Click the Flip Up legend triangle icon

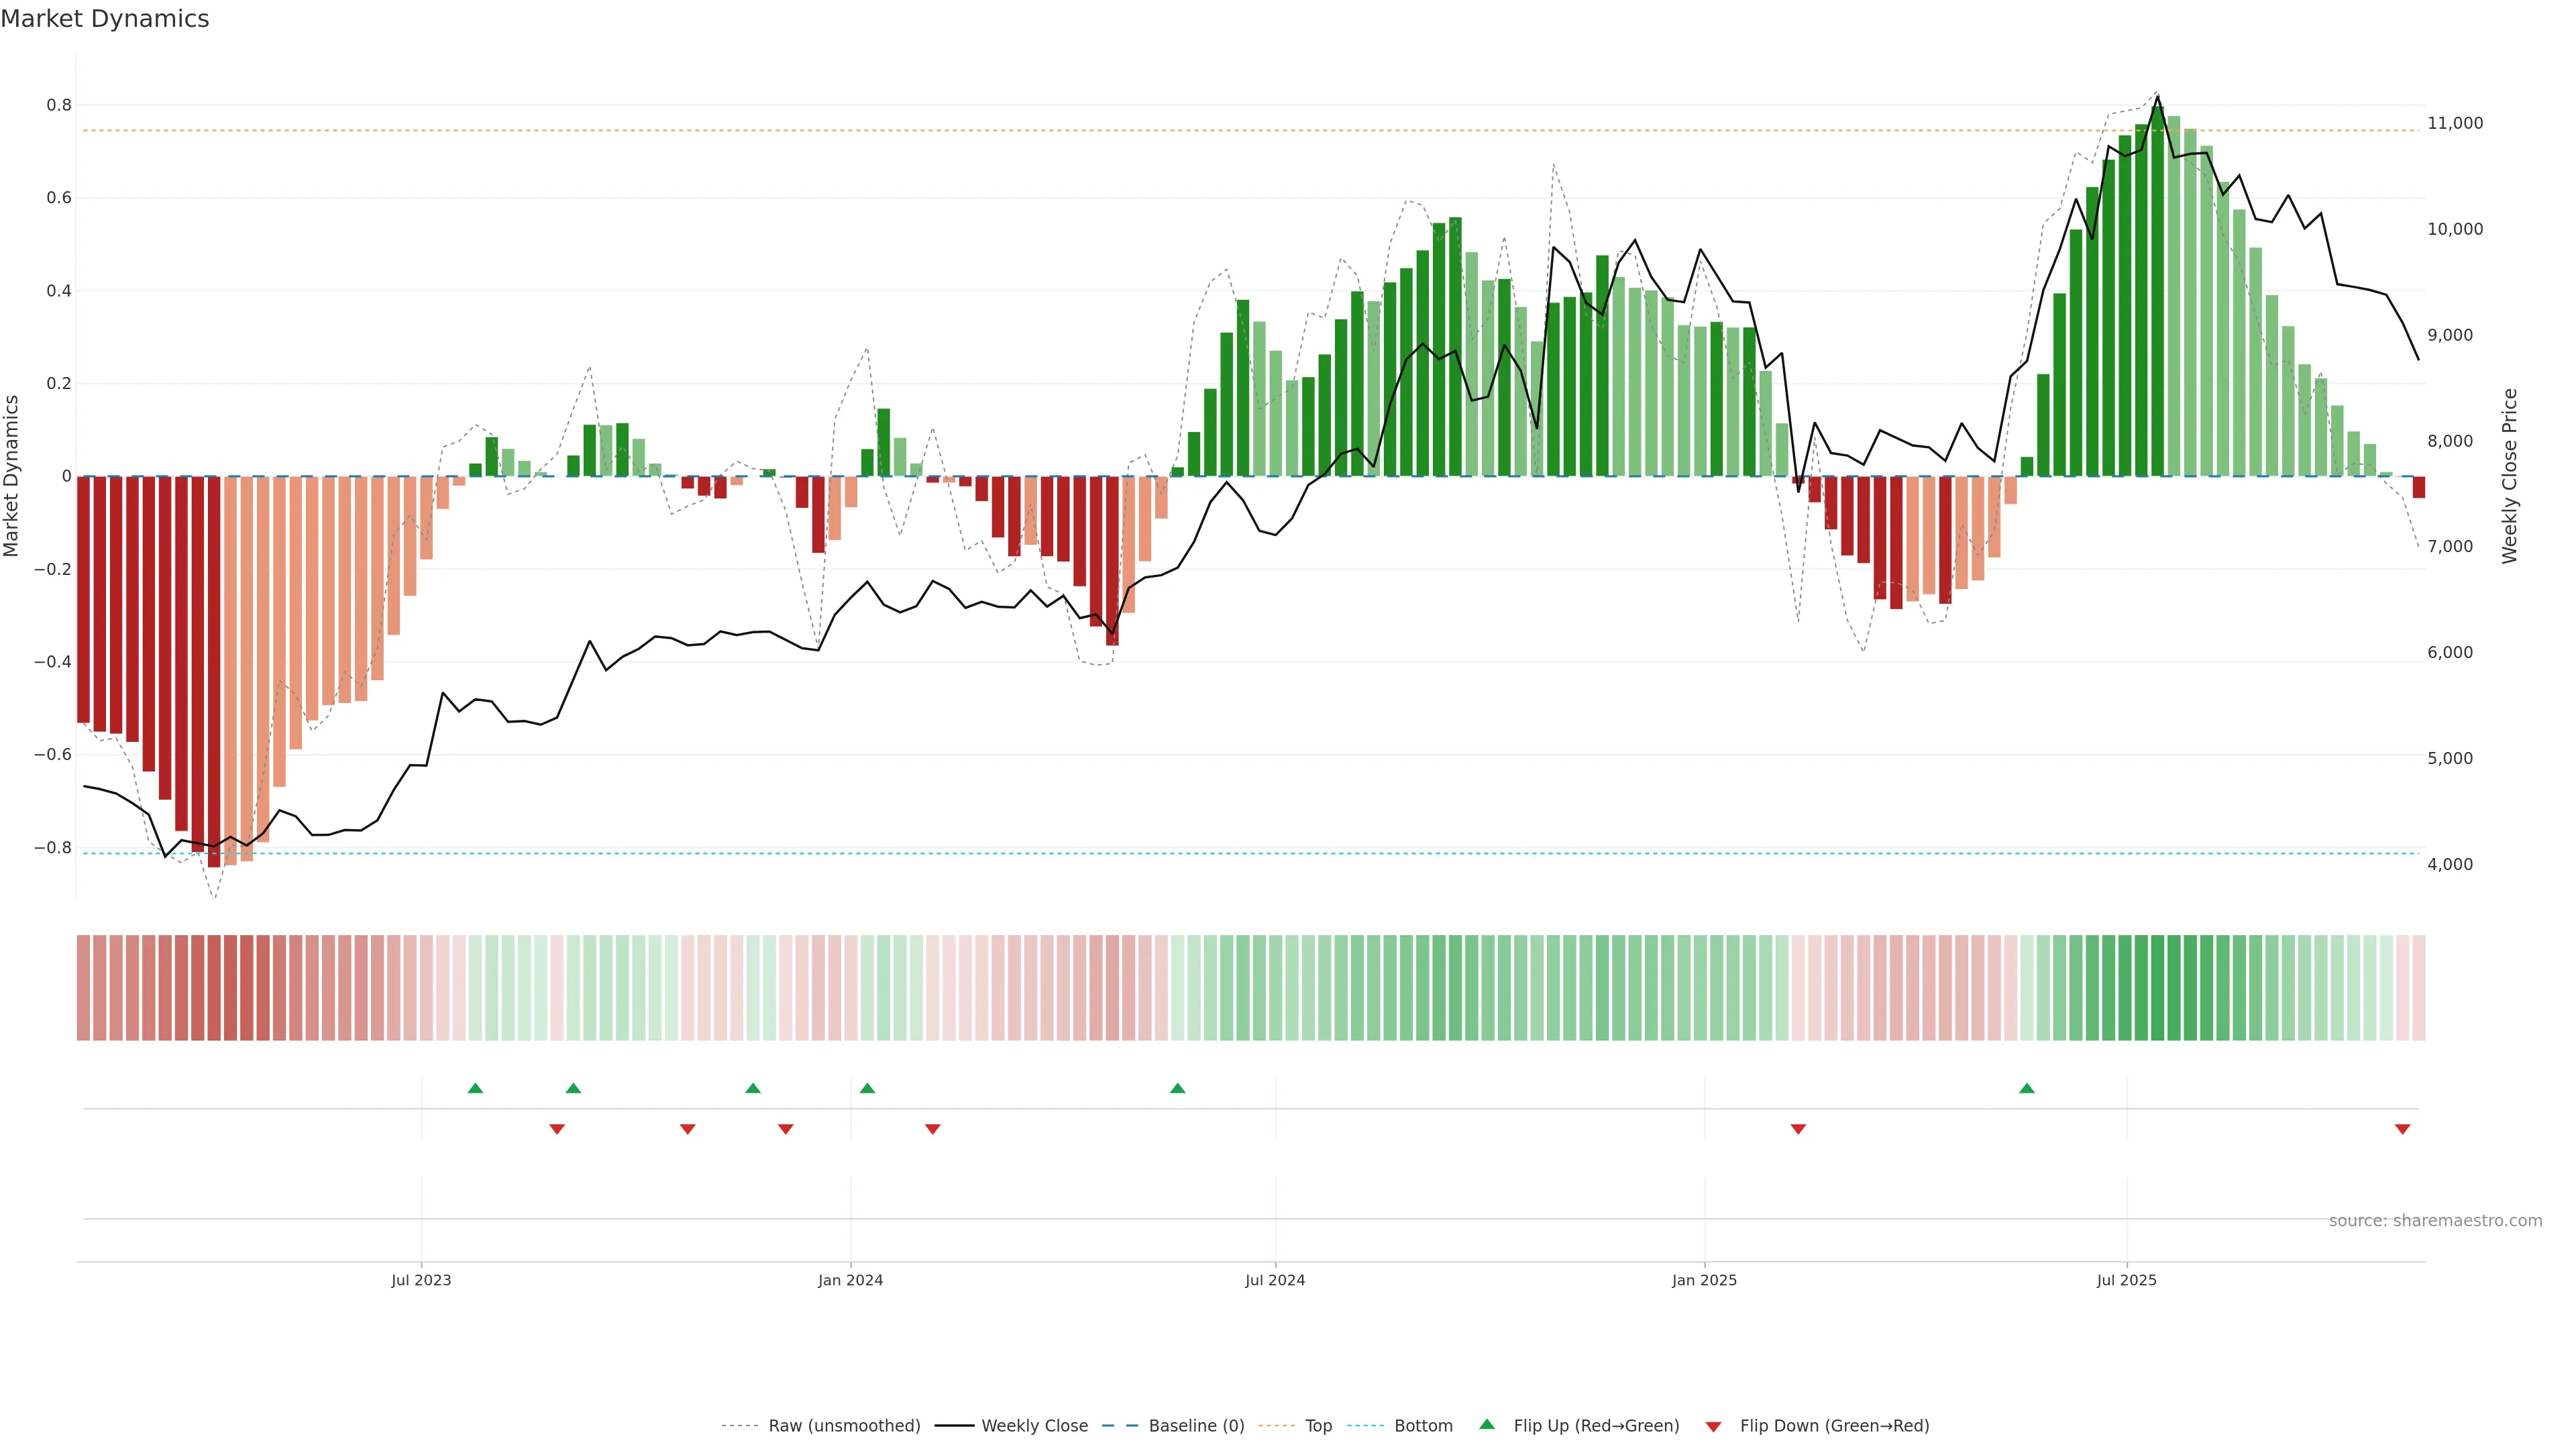coord(1487,1424)
